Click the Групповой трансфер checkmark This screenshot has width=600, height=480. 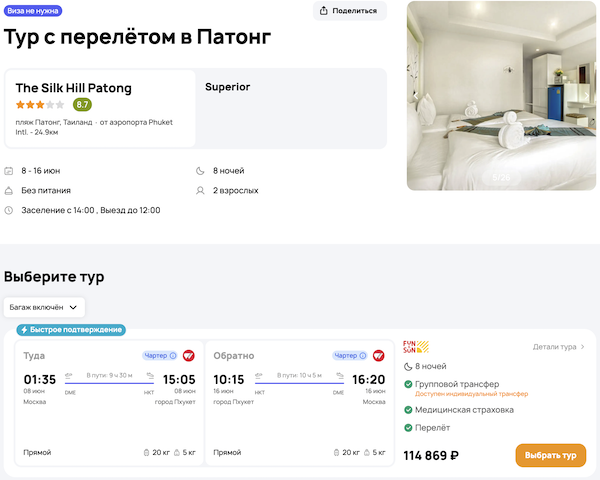(408, 383)
